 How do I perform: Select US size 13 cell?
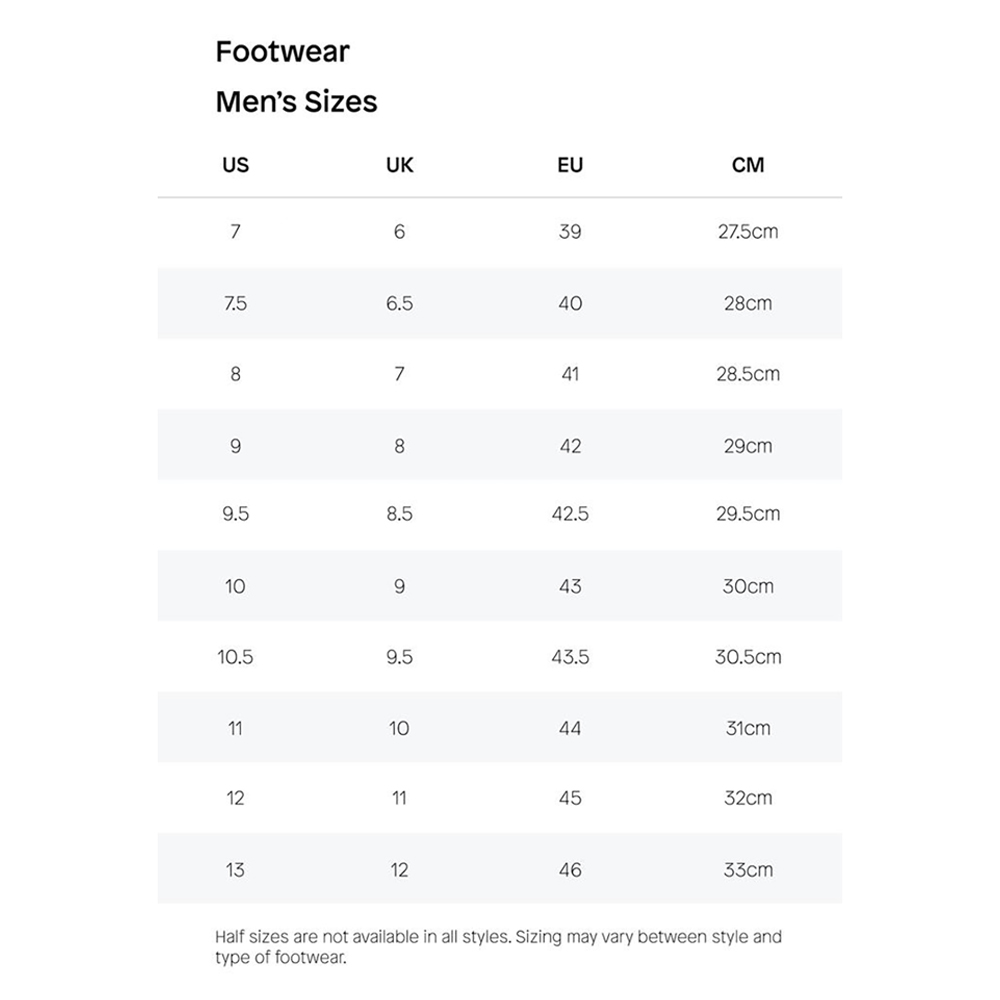coord(235,869)
